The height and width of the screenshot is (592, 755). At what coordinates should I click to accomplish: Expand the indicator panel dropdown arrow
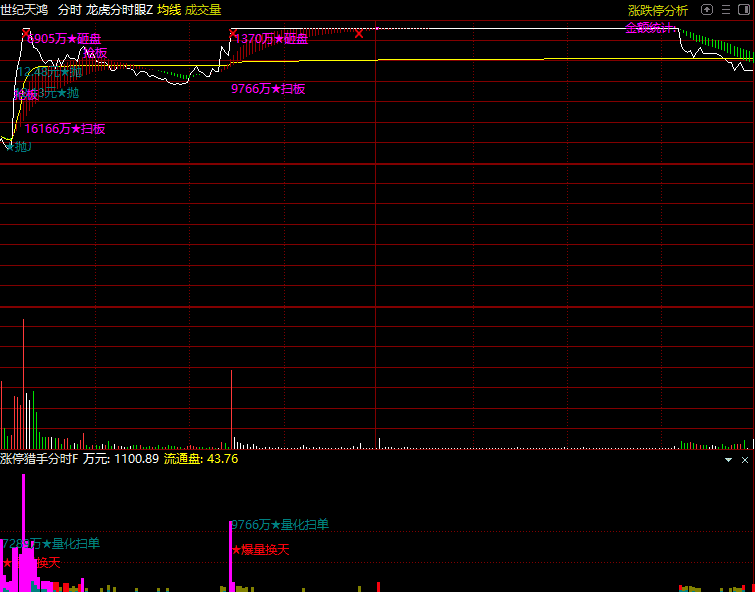pos(729,460)
